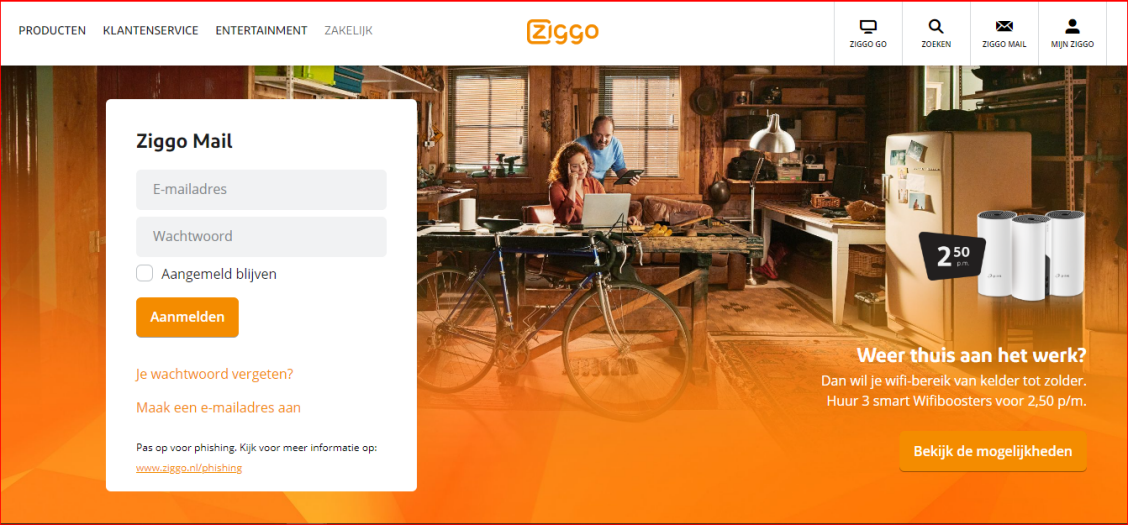Click the orange Aanmelden button
This screenshot has height=525, width=1128.
pos(187,317)
